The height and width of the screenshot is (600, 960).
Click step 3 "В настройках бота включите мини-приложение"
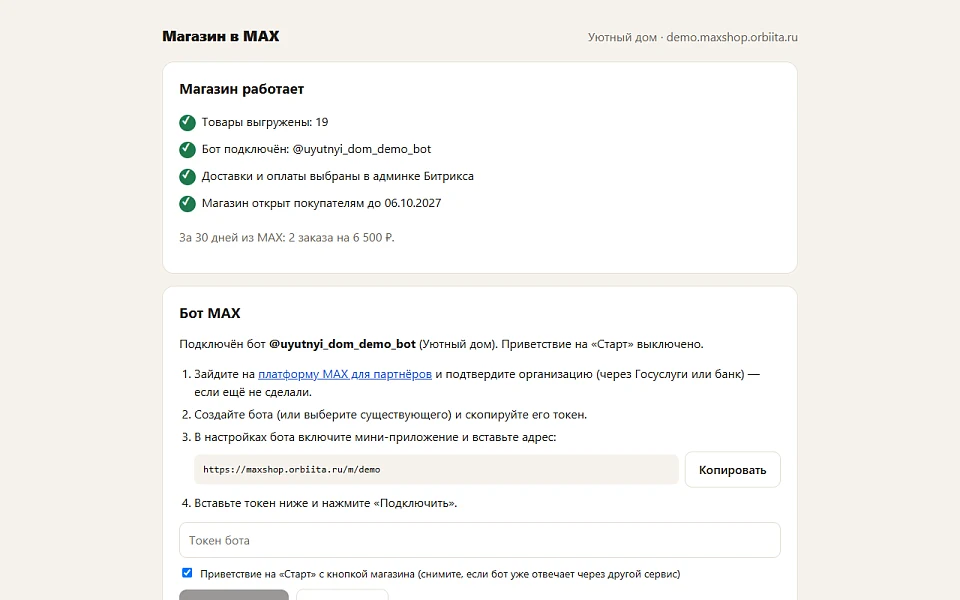375,437
